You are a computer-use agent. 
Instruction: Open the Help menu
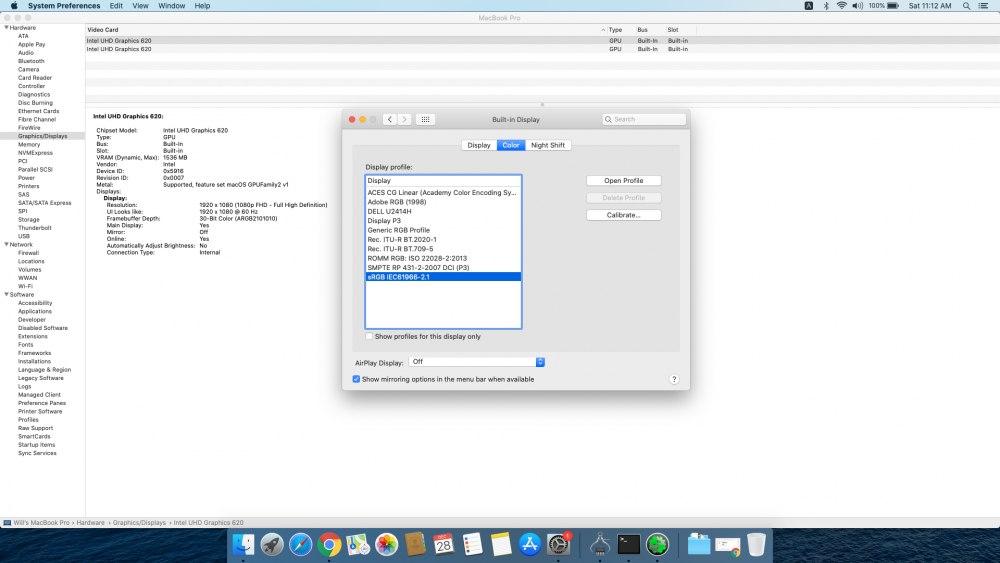pyautogui.click(x=202, y=6)
